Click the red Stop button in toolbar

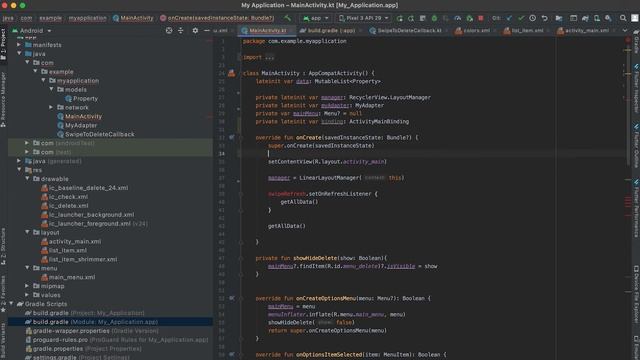(481, 18)
